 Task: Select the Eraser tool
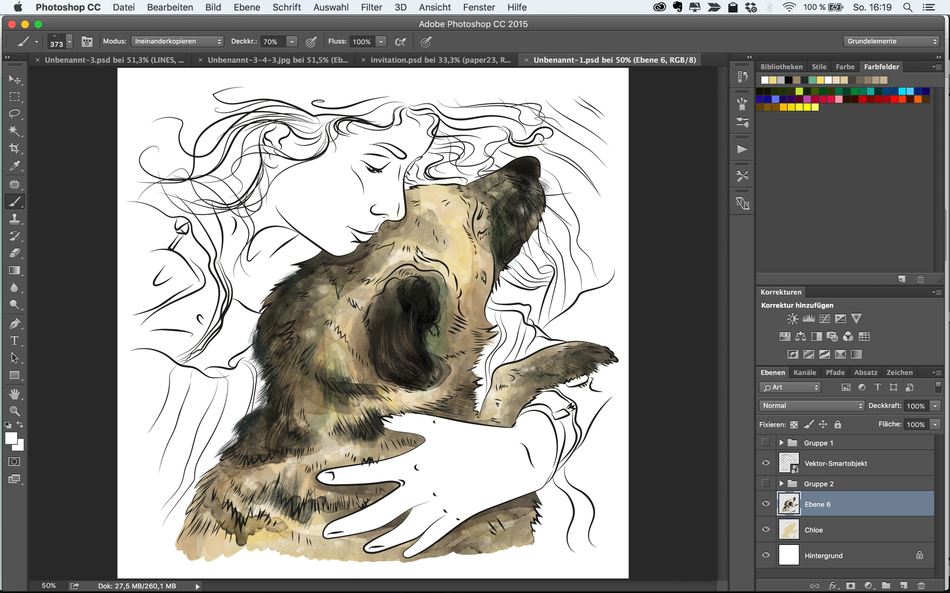click(15, 253)
